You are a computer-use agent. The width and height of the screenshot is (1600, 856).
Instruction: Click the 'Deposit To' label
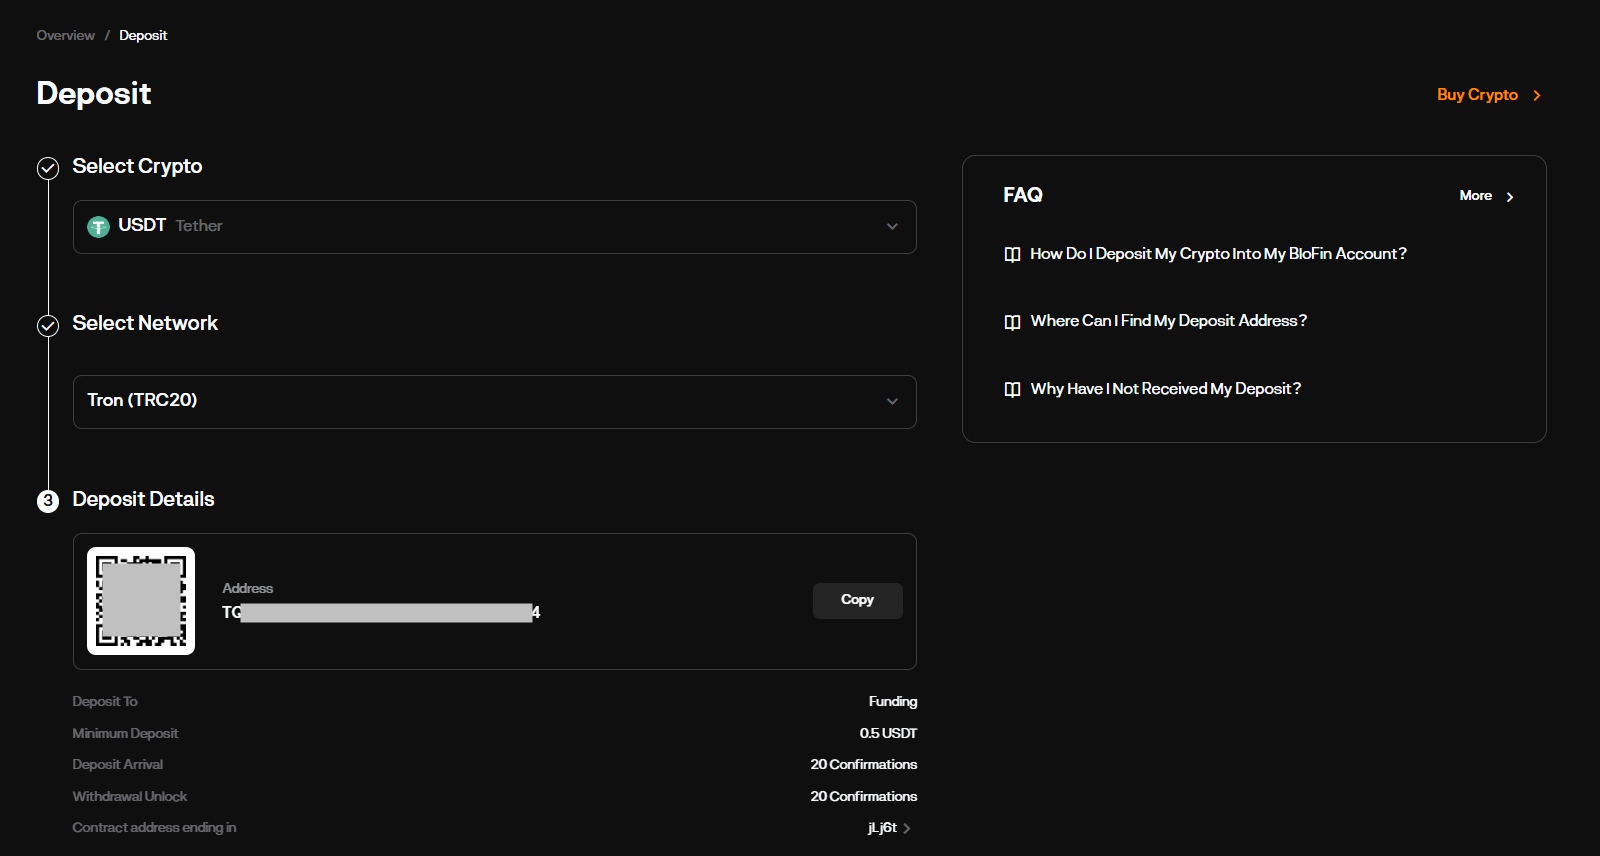click(105, 702)
